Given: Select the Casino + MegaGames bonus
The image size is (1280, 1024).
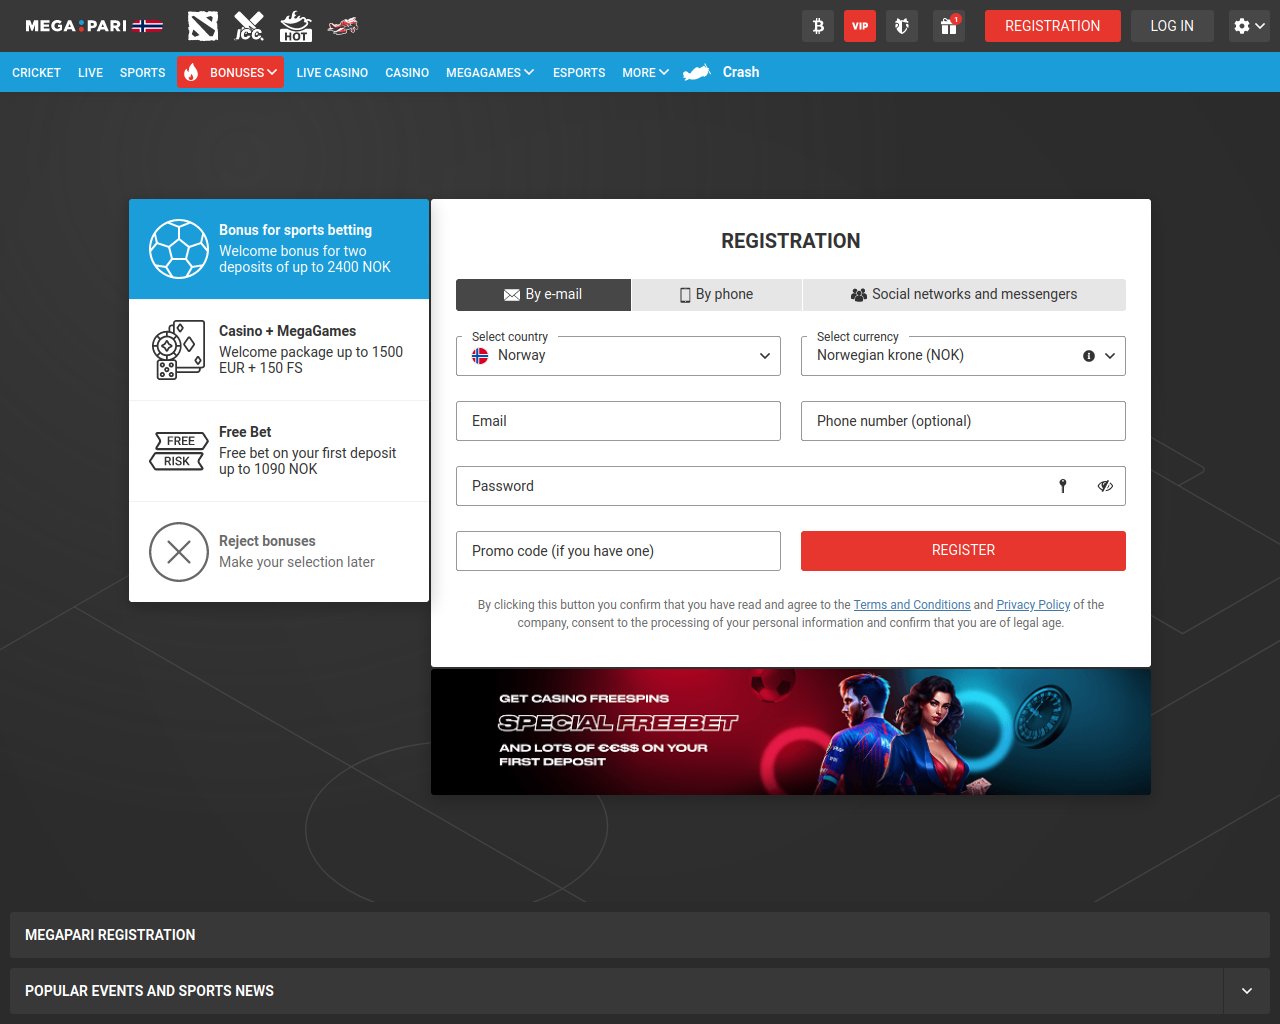Looking at the screenshot, I should tap(279, 350).
